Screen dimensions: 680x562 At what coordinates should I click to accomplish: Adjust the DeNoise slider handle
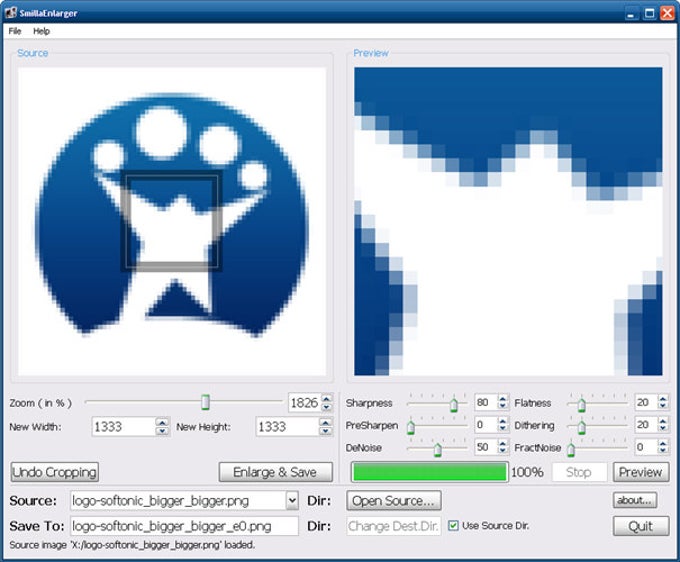[x=438, y=450]
